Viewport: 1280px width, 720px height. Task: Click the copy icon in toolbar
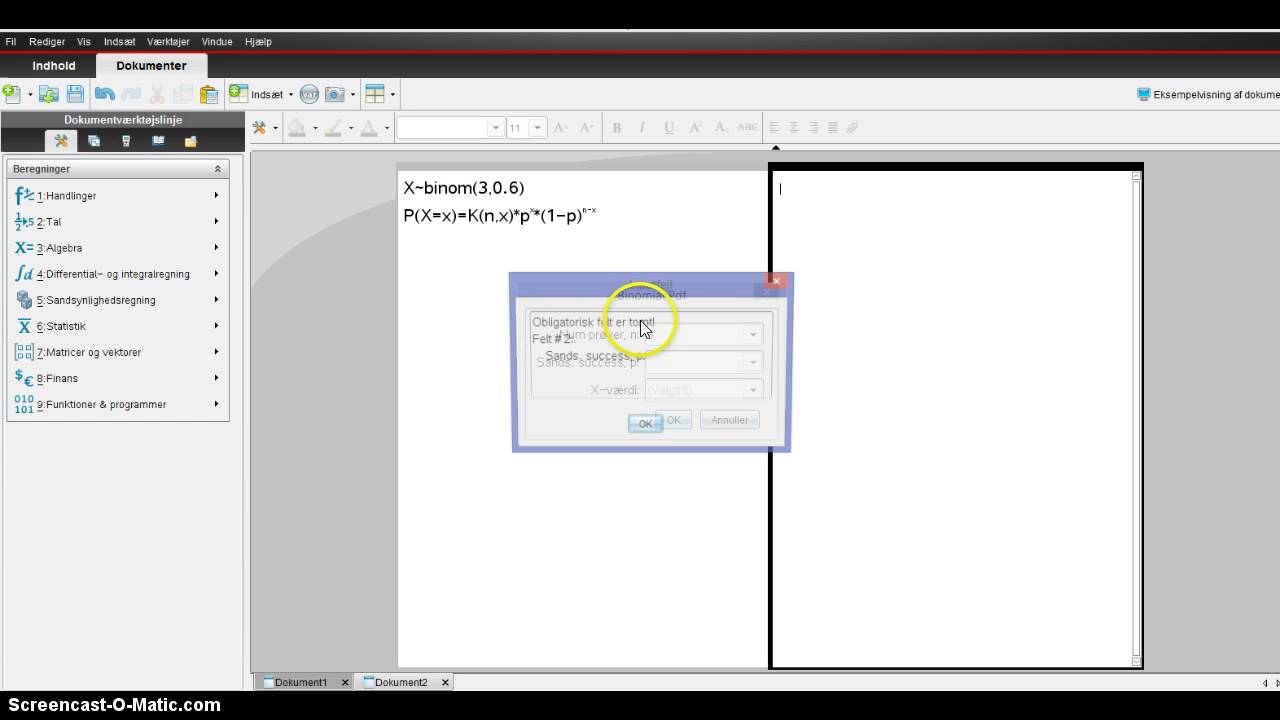183,94
